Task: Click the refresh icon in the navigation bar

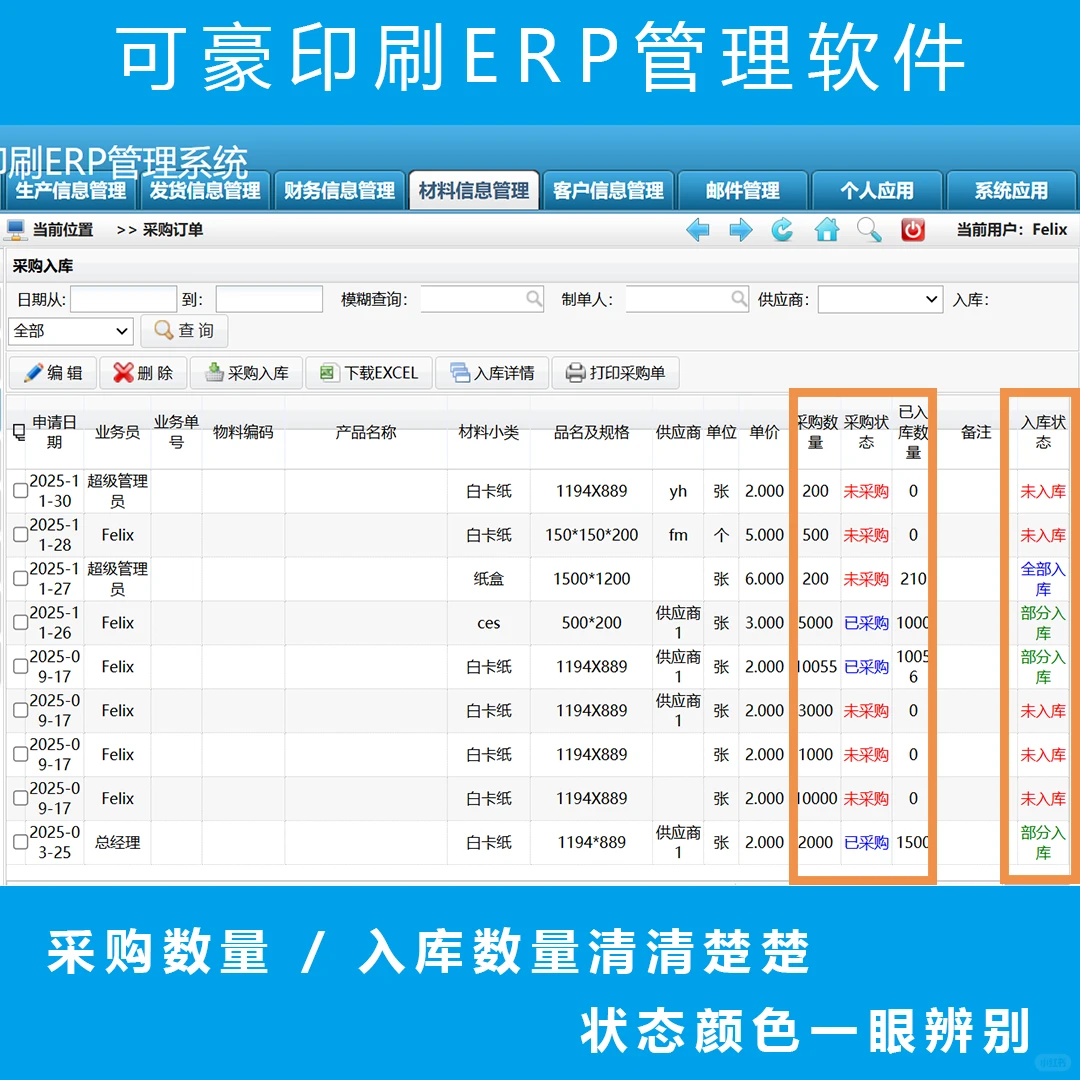Action: 782,230
